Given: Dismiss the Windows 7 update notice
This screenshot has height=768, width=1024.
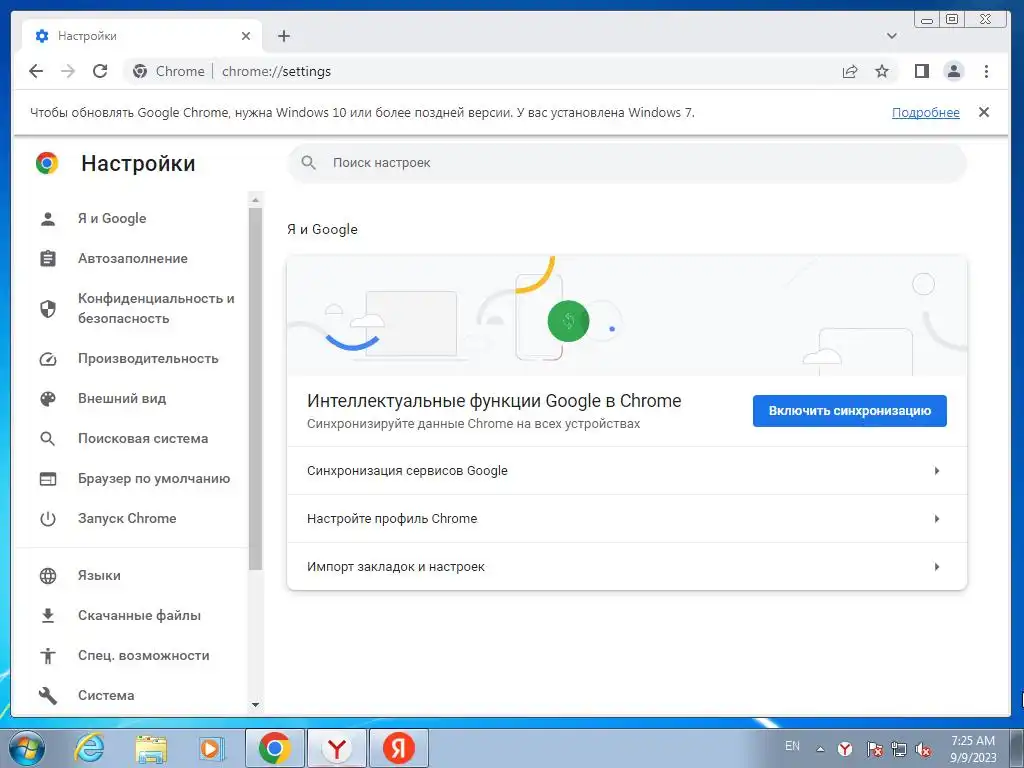Looking at the screenshot, I should (x=984, y=112).
